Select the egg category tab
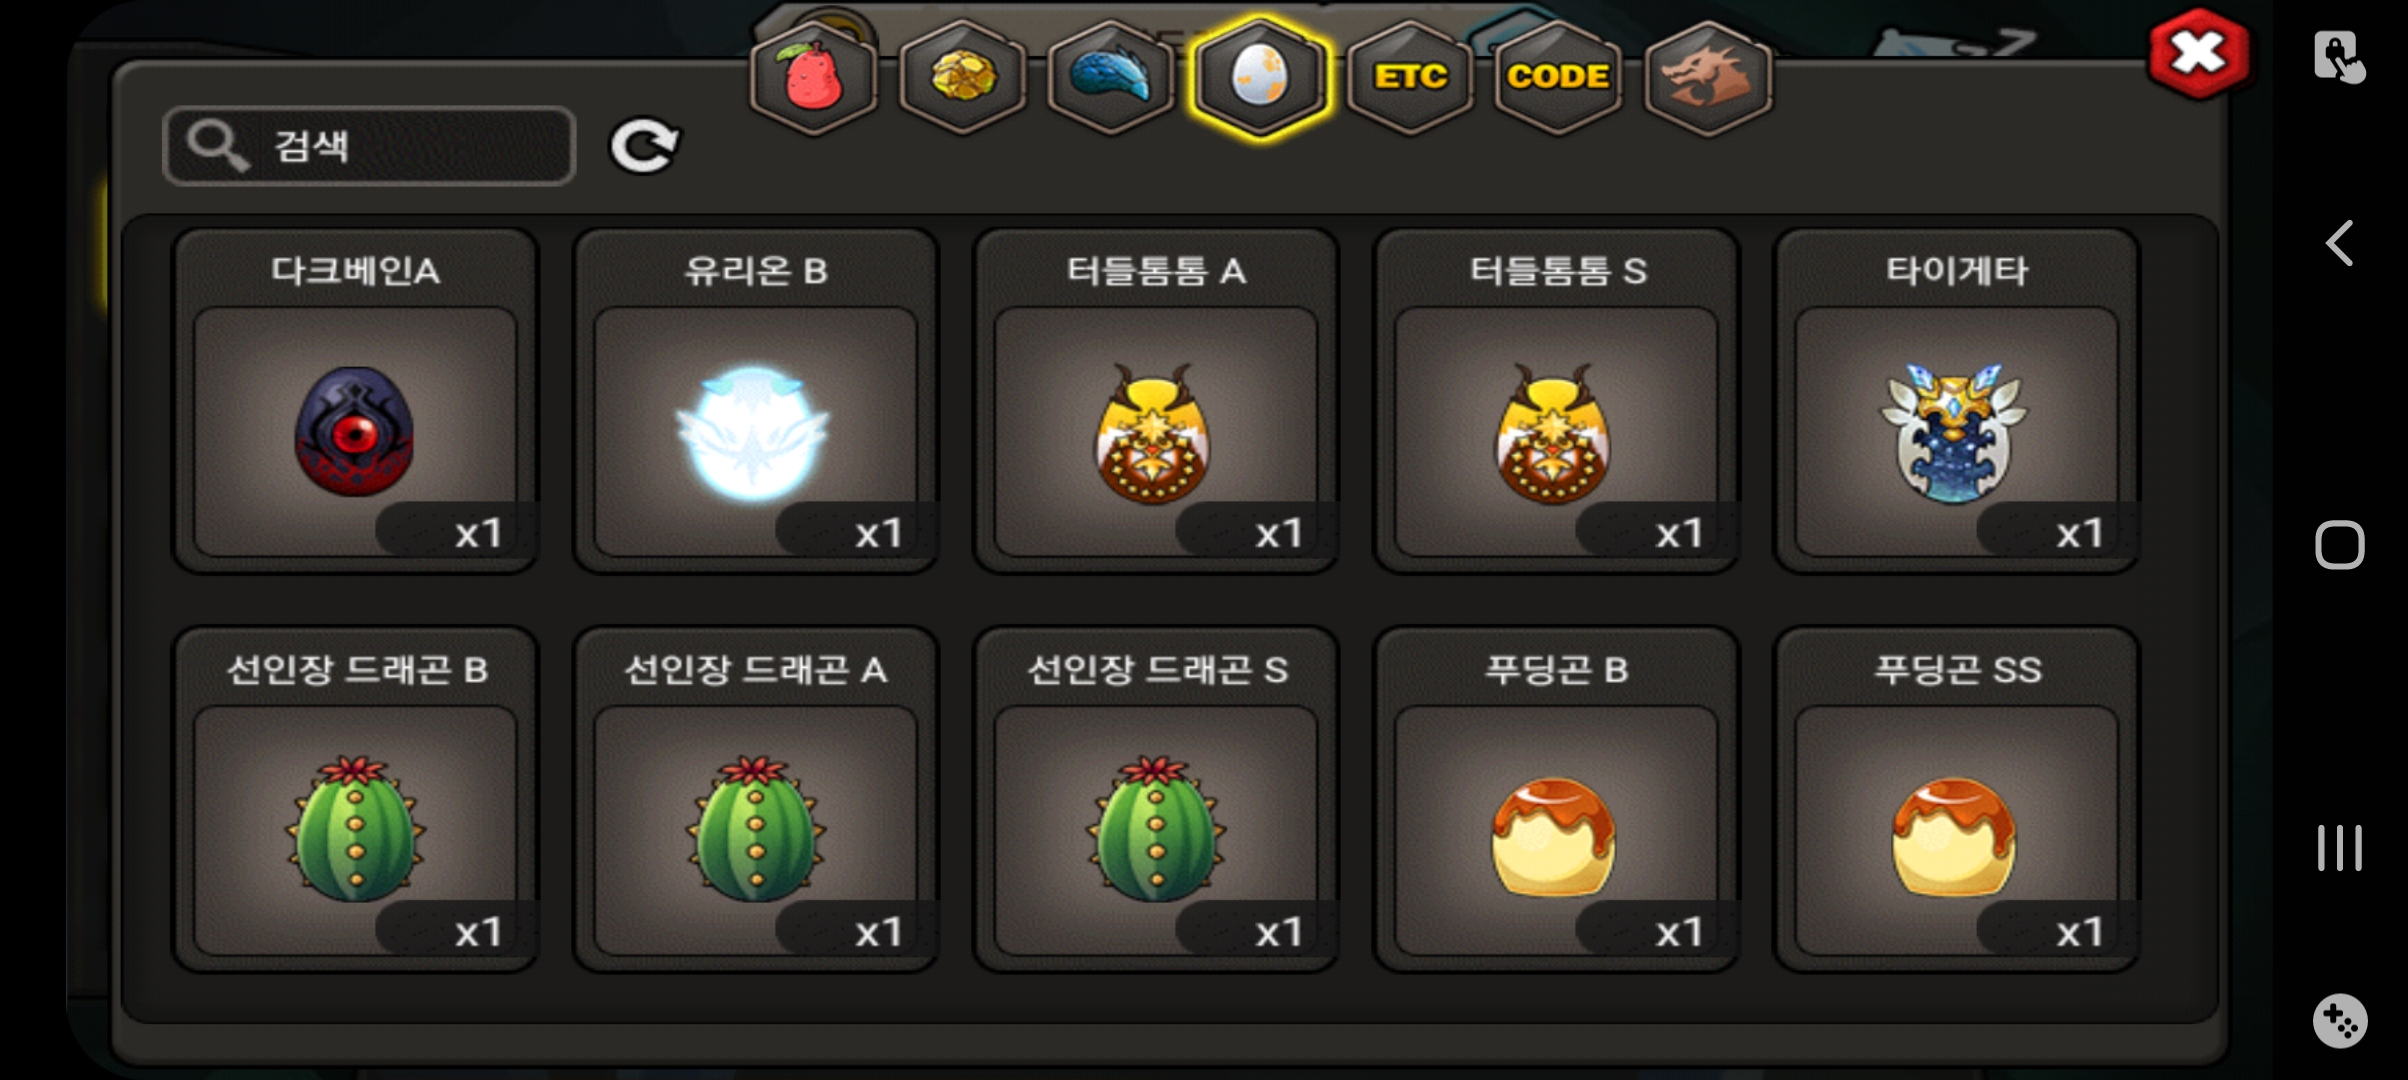Viewport: 2408px width, 1080px height. point(1260,77)
